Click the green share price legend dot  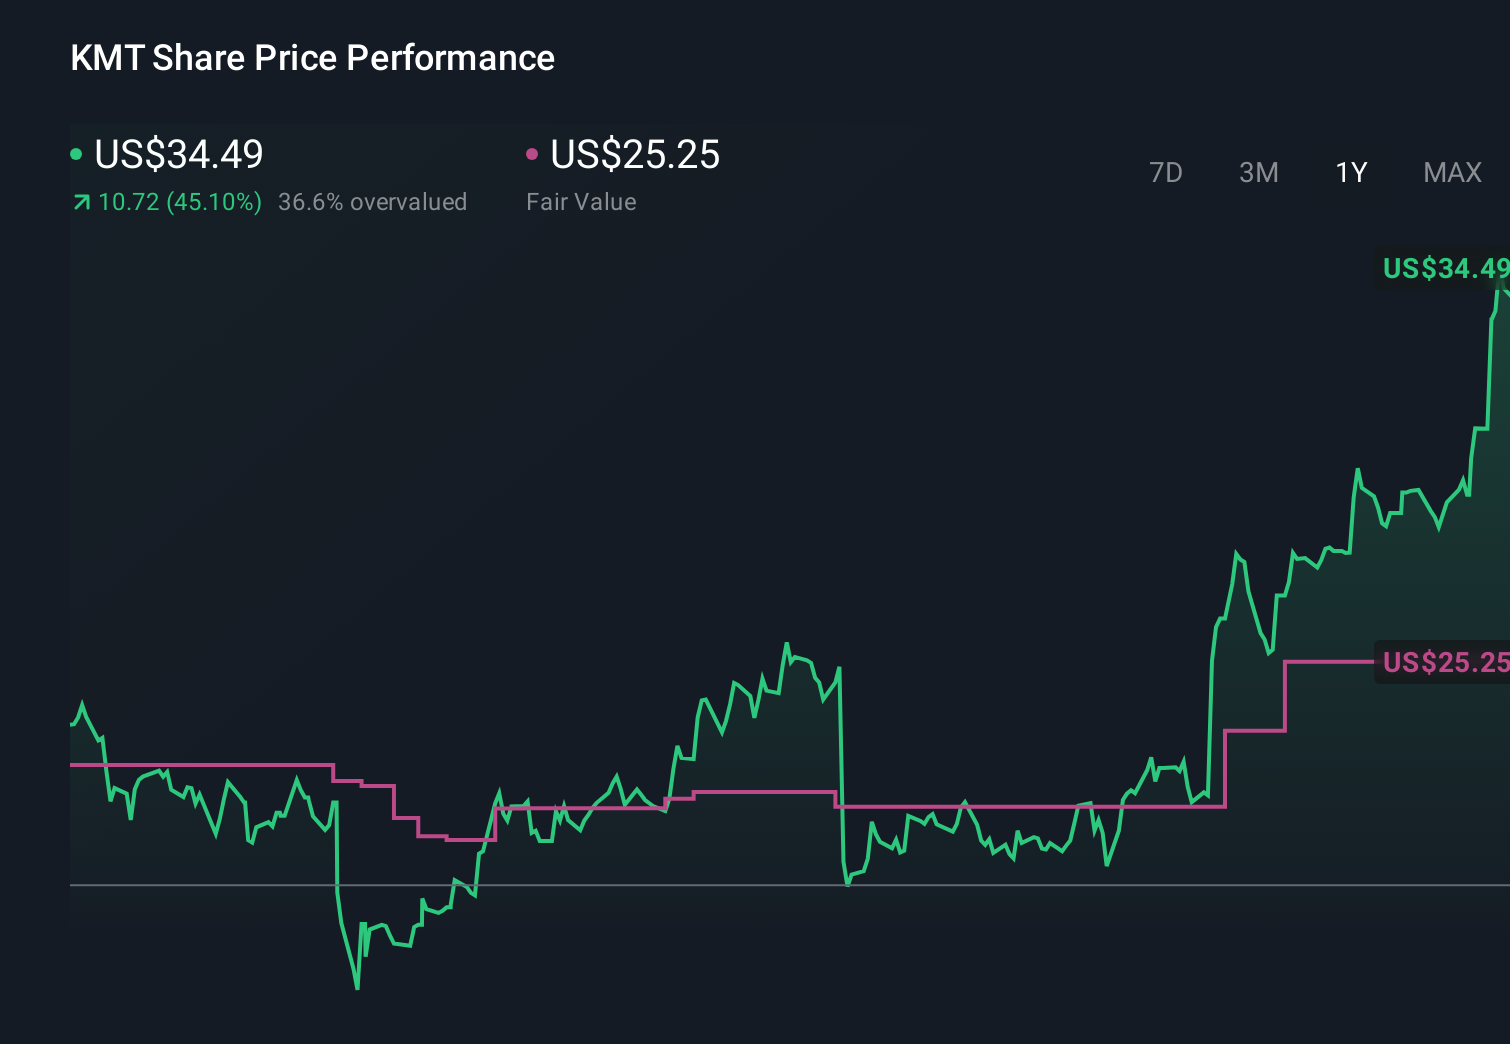click(x=76, y=153)
